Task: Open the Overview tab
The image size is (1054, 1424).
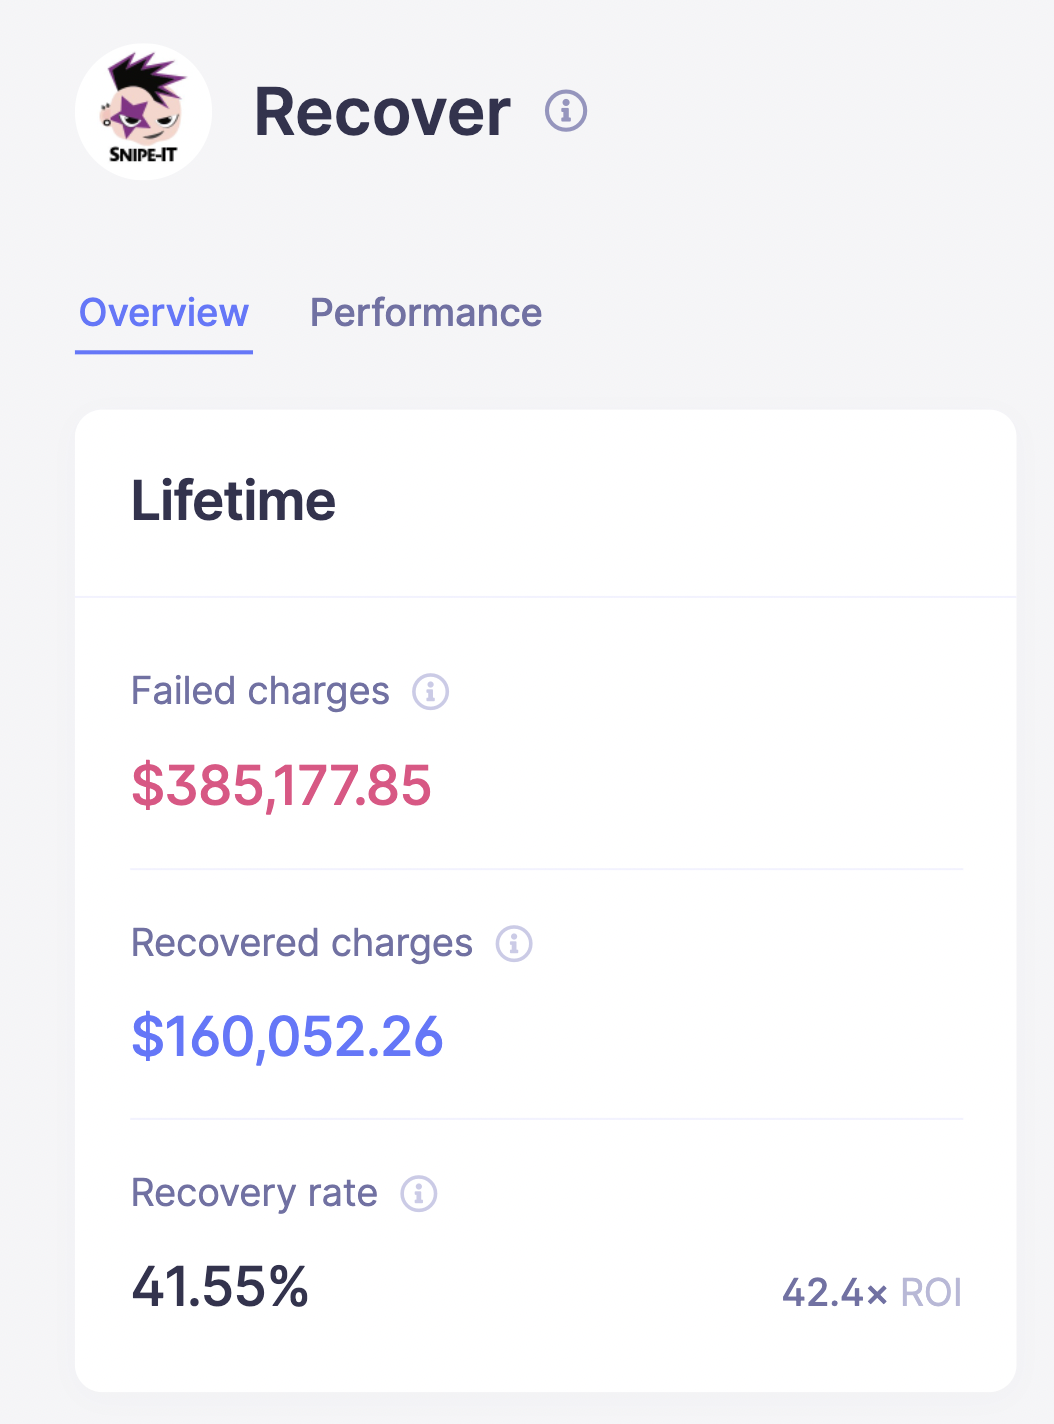Action: pyautogui.click(x=164, y=313)
